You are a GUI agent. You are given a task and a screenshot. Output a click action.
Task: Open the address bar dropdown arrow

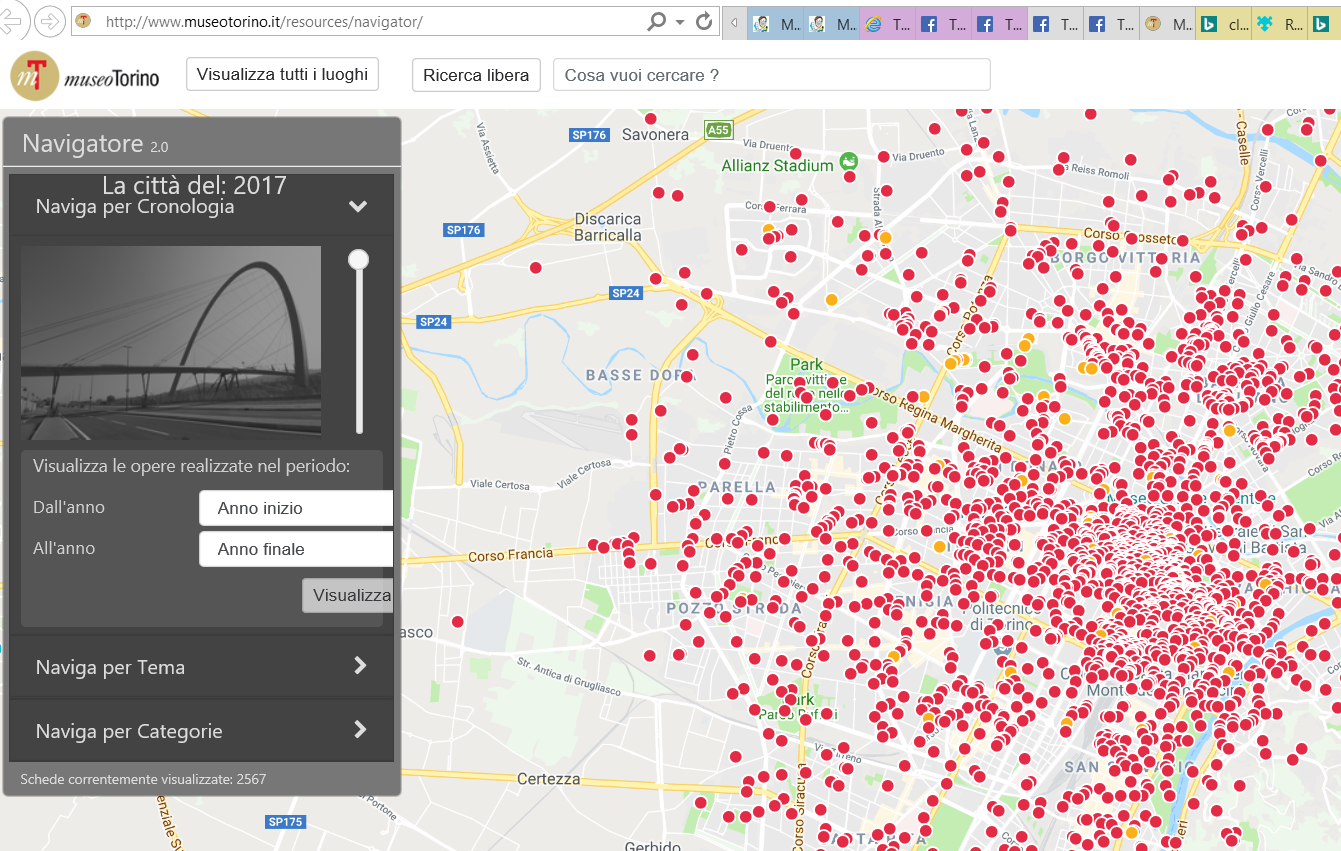[x=680, y=22]
